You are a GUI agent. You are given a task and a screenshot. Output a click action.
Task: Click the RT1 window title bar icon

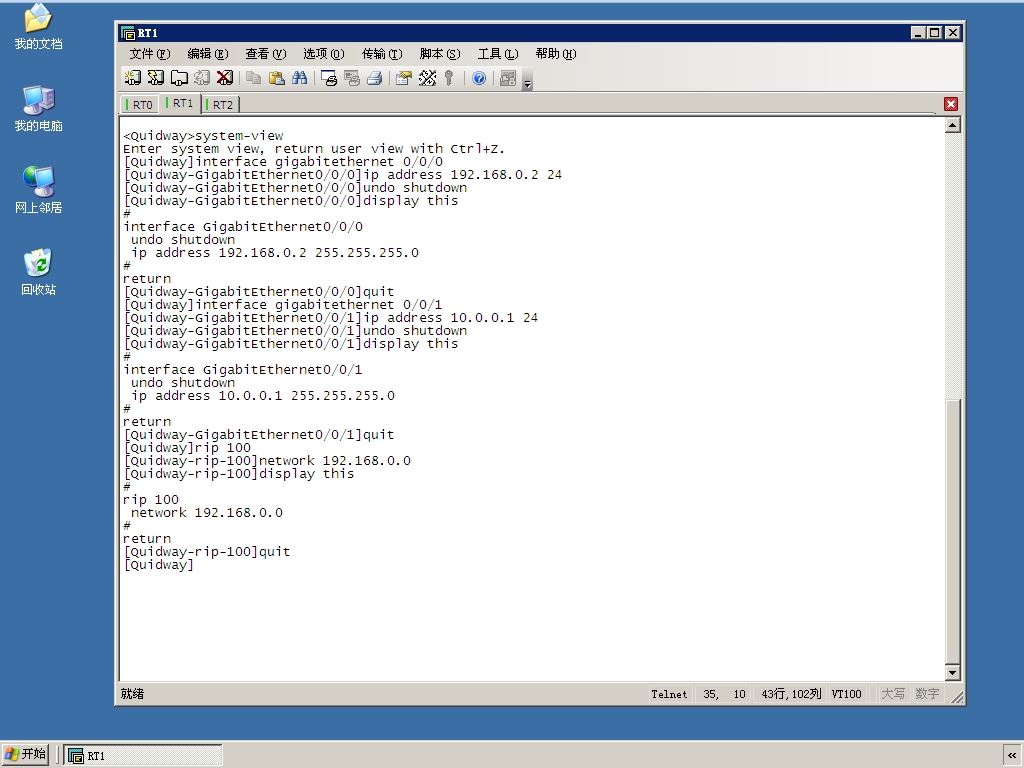pyautogui.click(x=128, y=33)
